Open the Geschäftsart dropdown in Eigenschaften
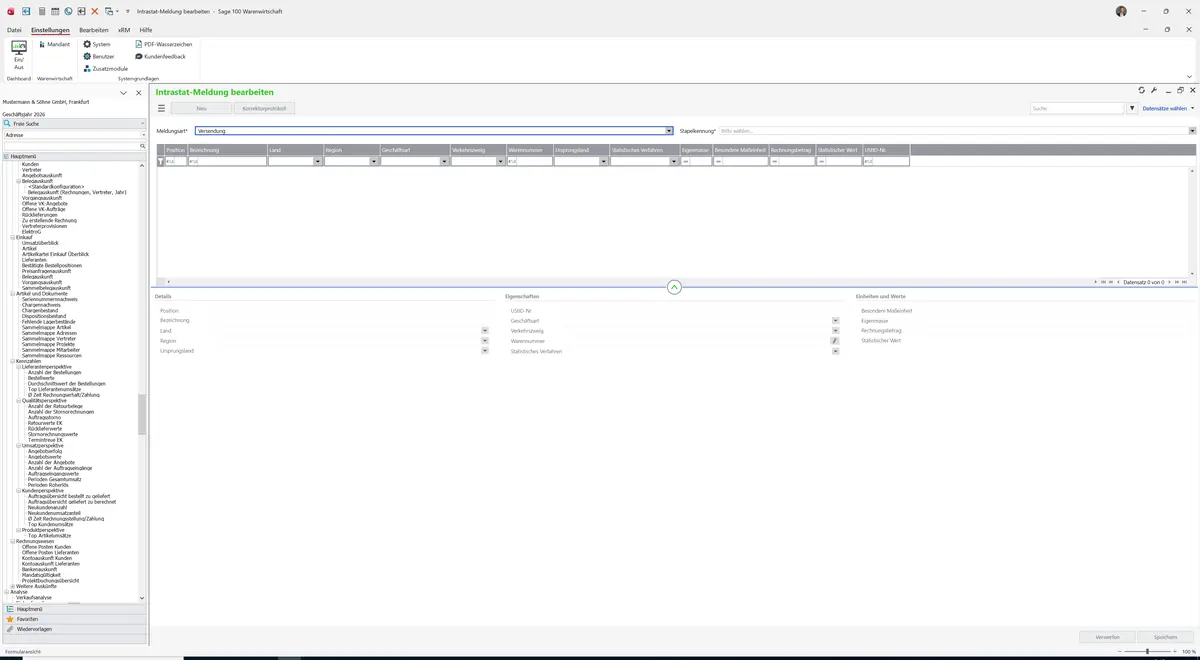Screen dimensions: 1200x660 point(835,321)
